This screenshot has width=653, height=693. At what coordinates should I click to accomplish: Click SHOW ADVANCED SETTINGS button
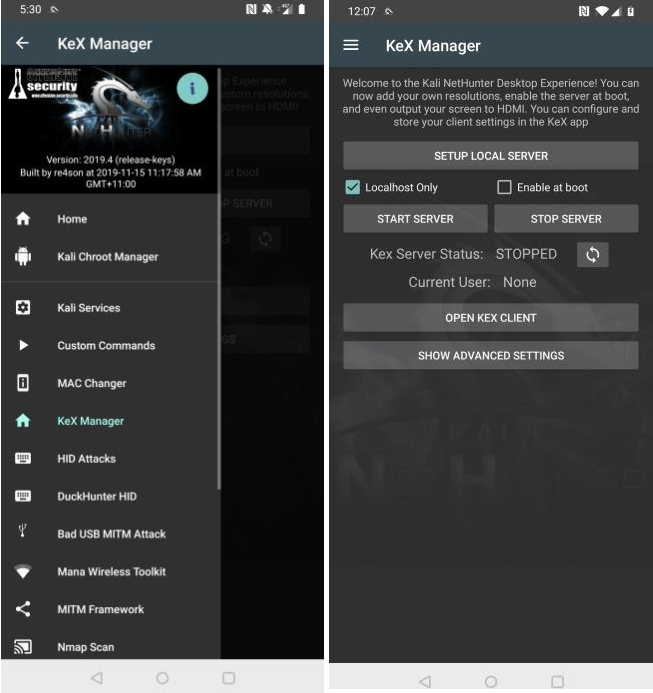coord(491,355)
